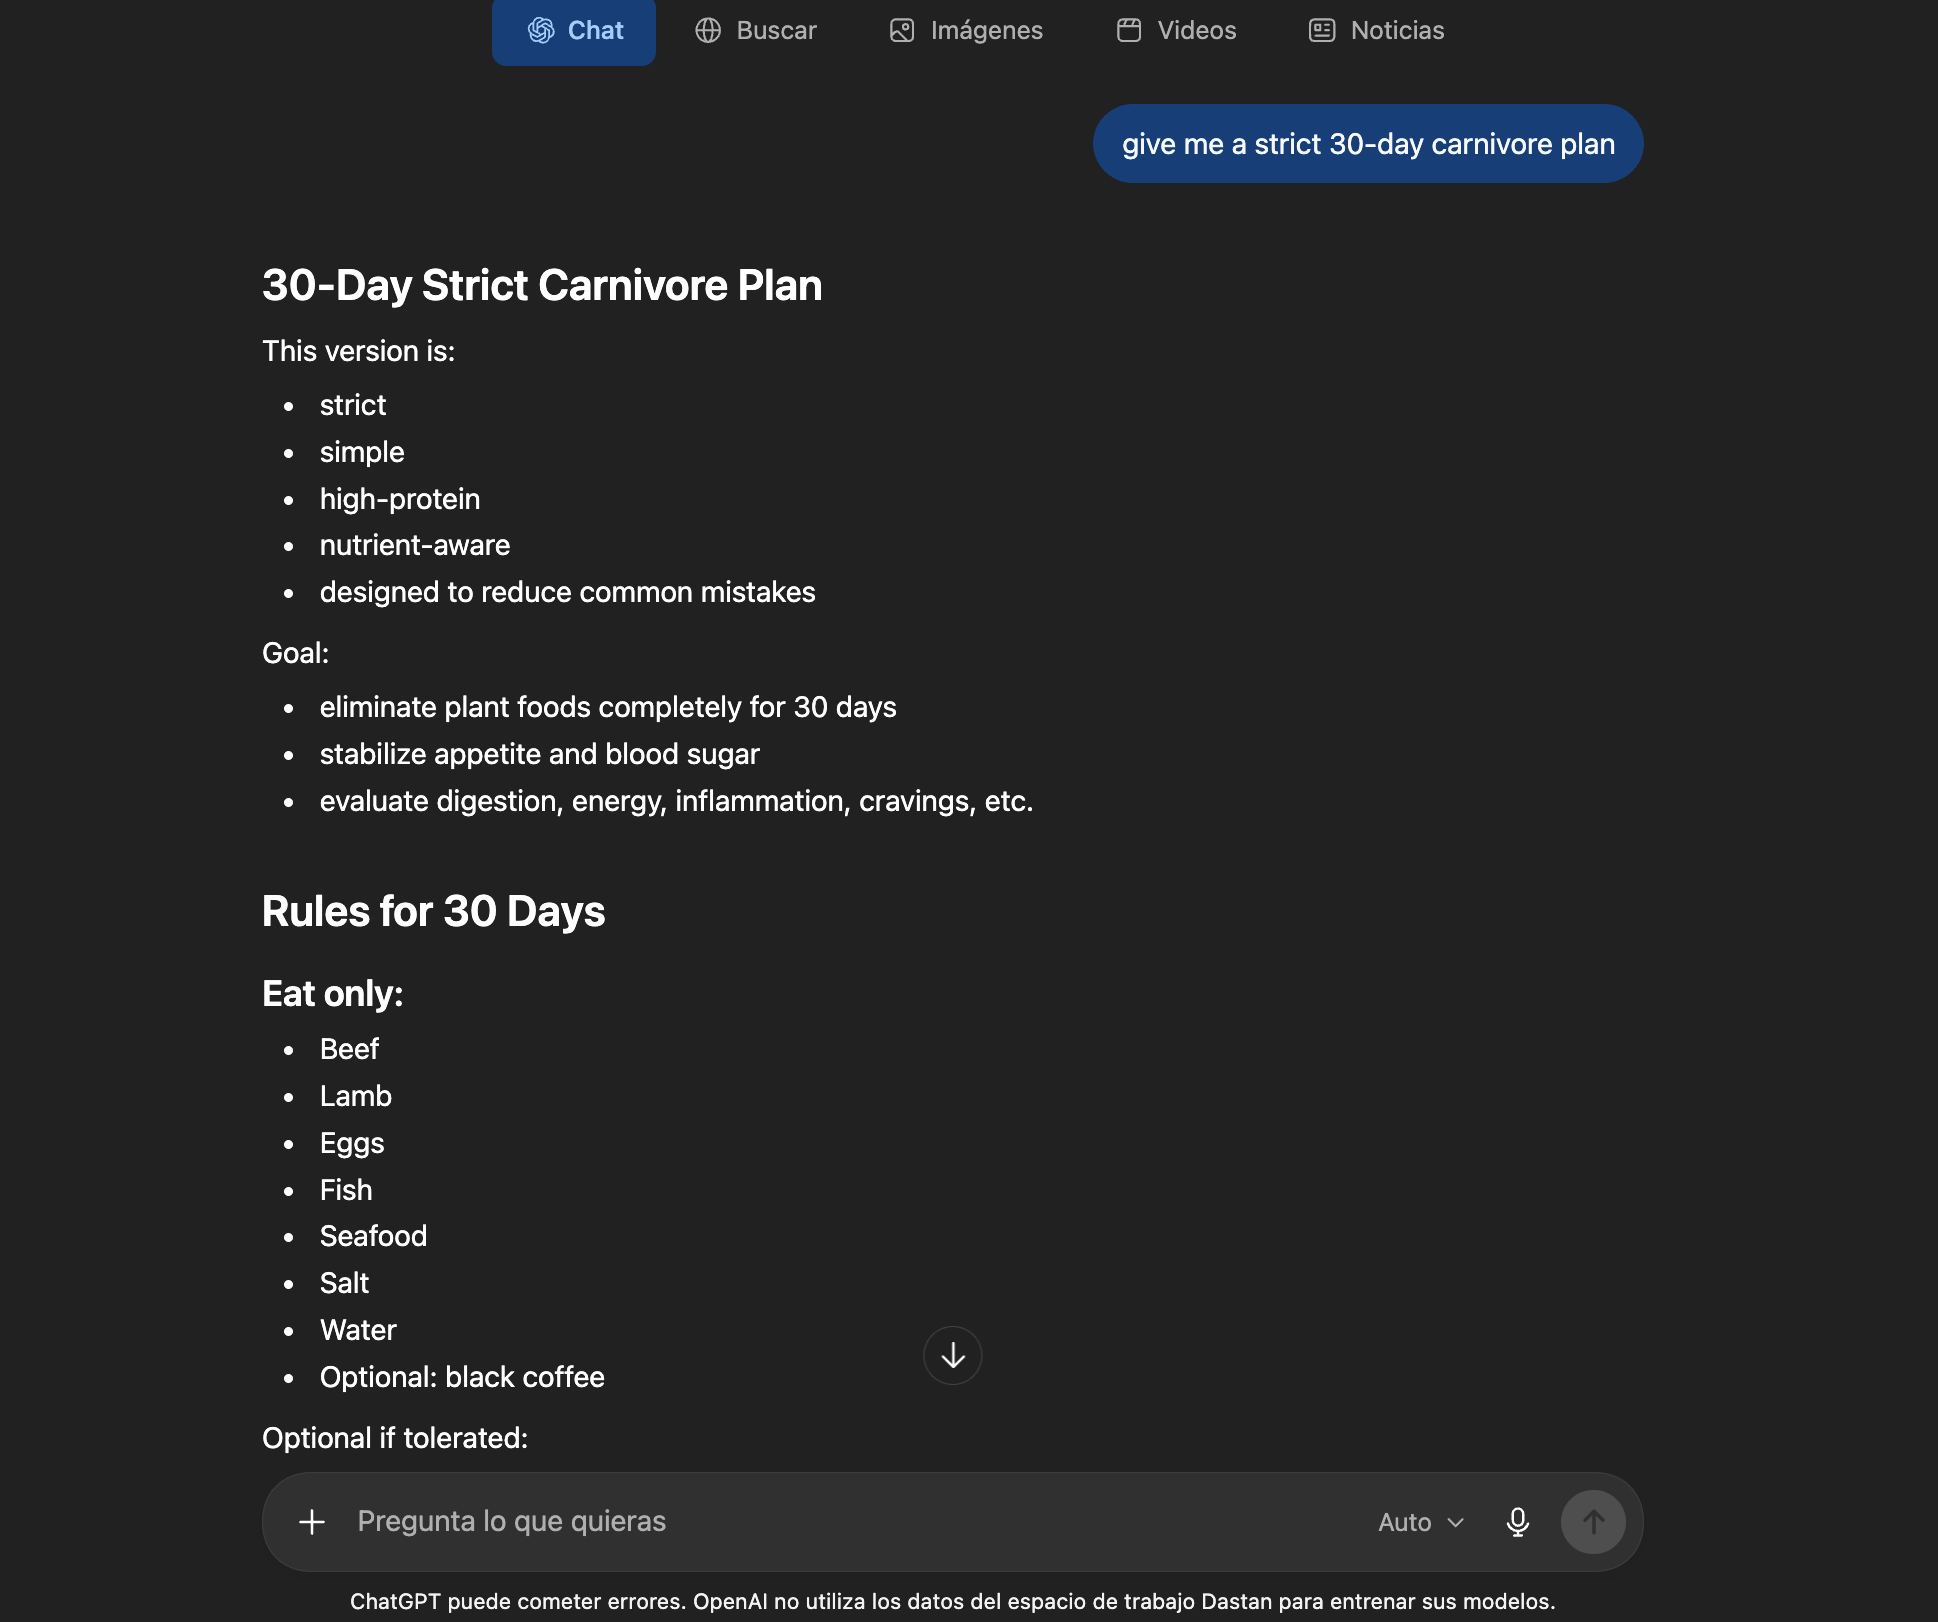
Task: Open the Imágenes tab
Action: point(966,31)
